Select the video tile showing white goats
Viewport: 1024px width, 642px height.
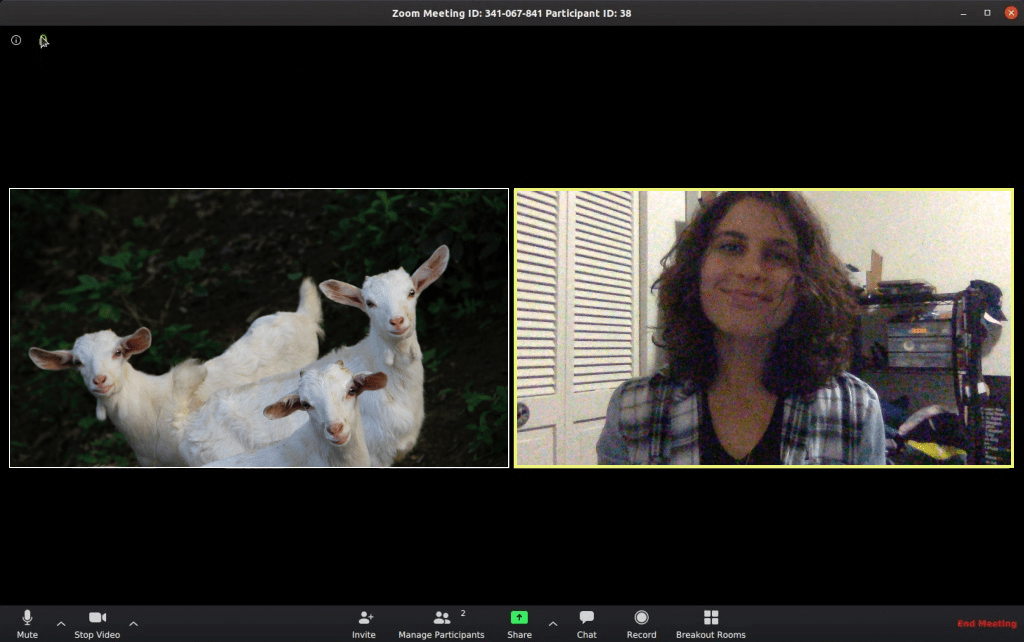tap(259, 328)
